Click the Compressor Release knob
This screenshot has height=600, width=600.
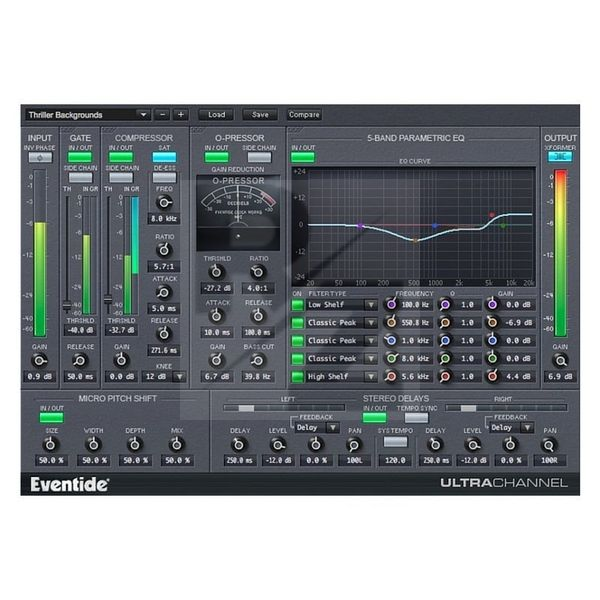164,334
